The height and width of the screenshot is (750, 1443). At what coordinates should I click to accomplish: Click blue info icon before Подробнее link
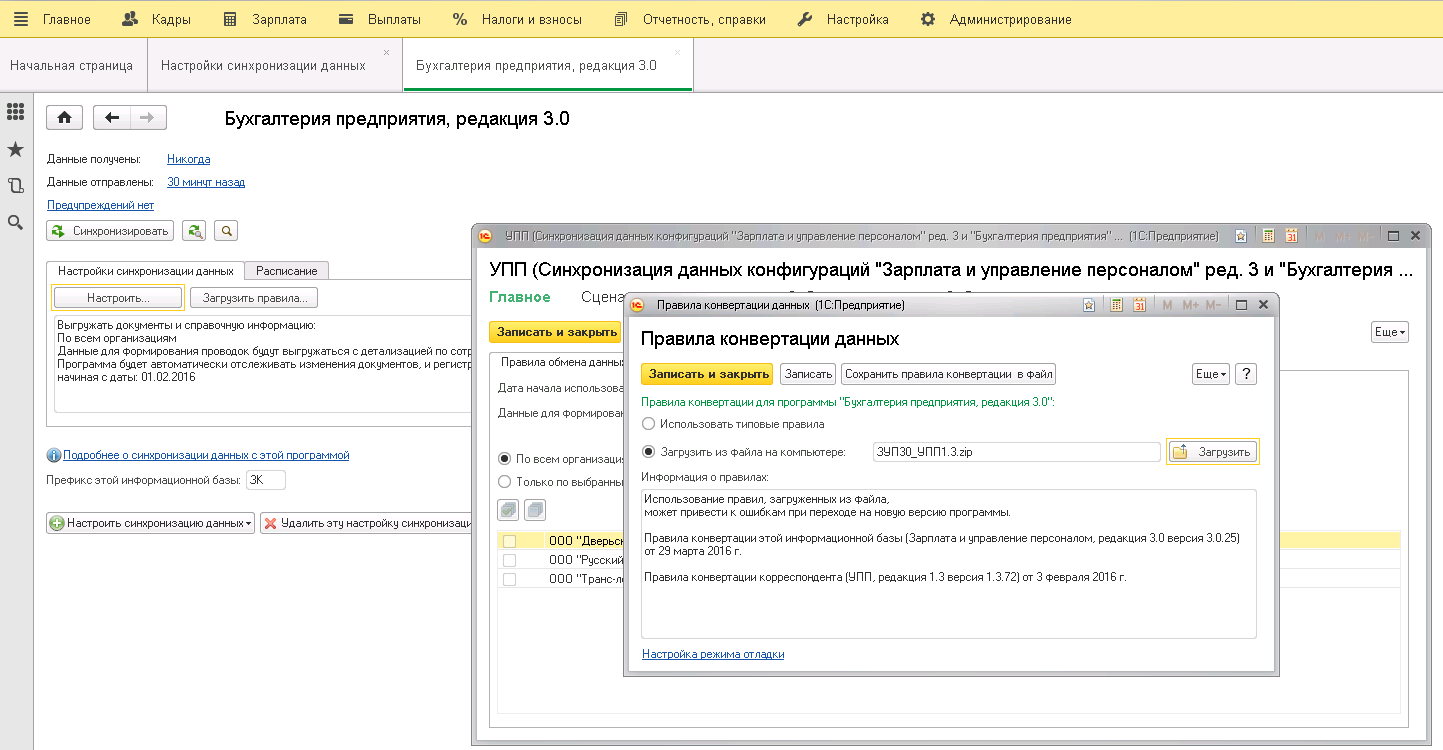(x=54, y=455)
